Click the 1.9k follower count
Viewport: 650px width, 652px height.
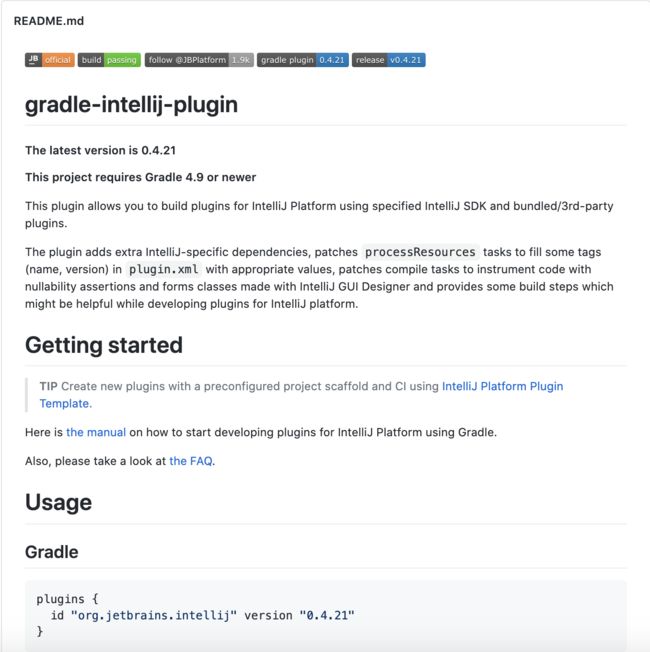pos(241,60)
